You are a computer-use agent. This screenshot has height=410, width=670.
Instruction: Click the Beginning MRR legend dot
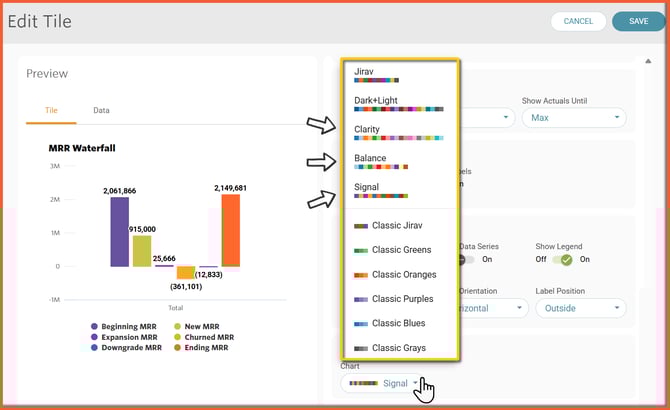tap(94, 326)
